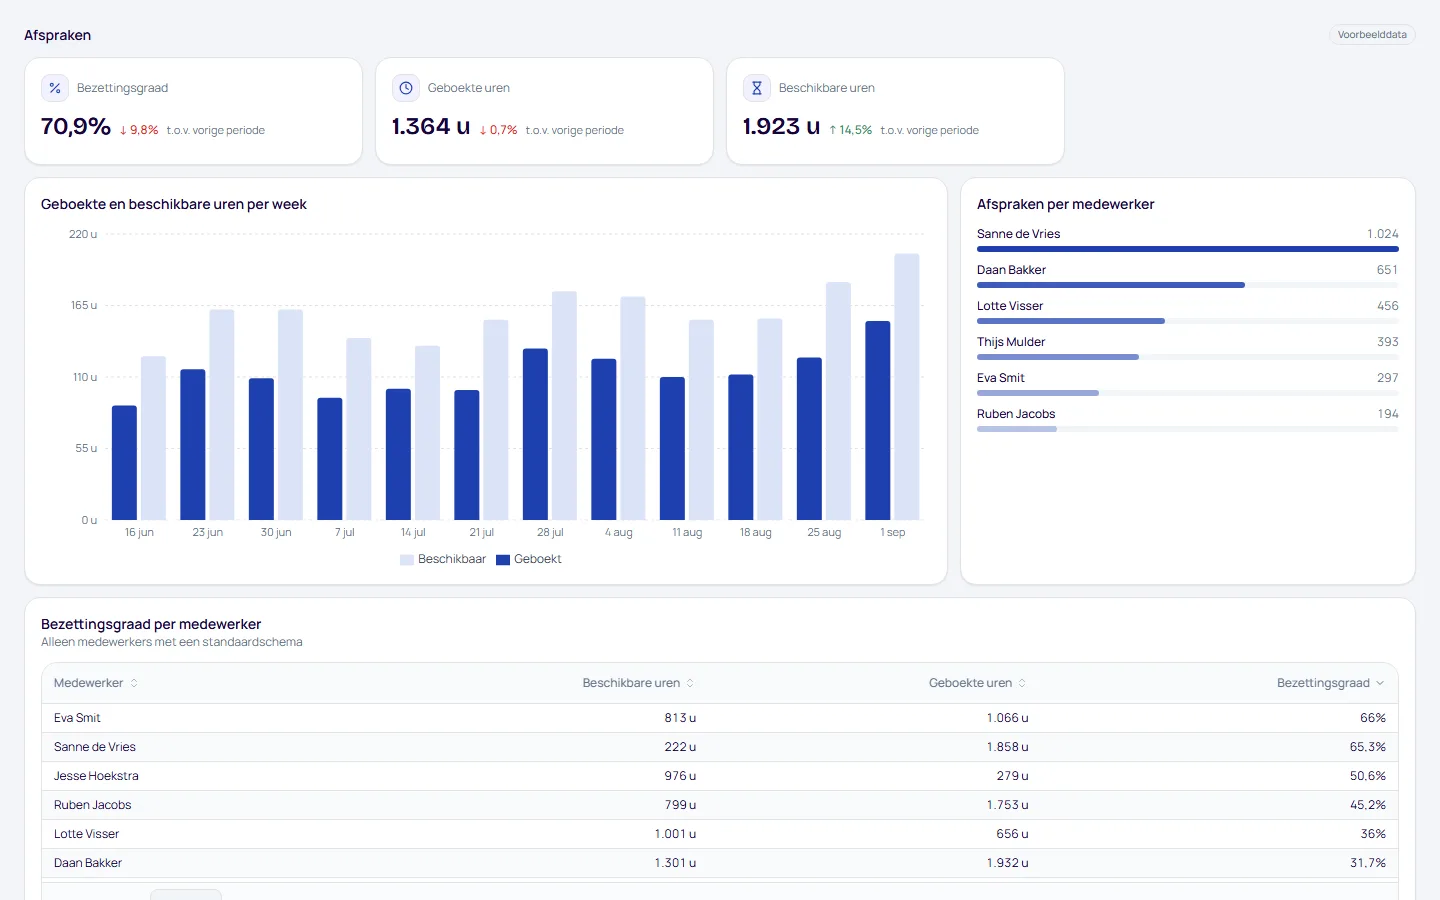Image resolution: width=1440 pixels, height=900 pixels.
Task: Click the Geboekt bar for 28 jul
Action: coord(535,434)
